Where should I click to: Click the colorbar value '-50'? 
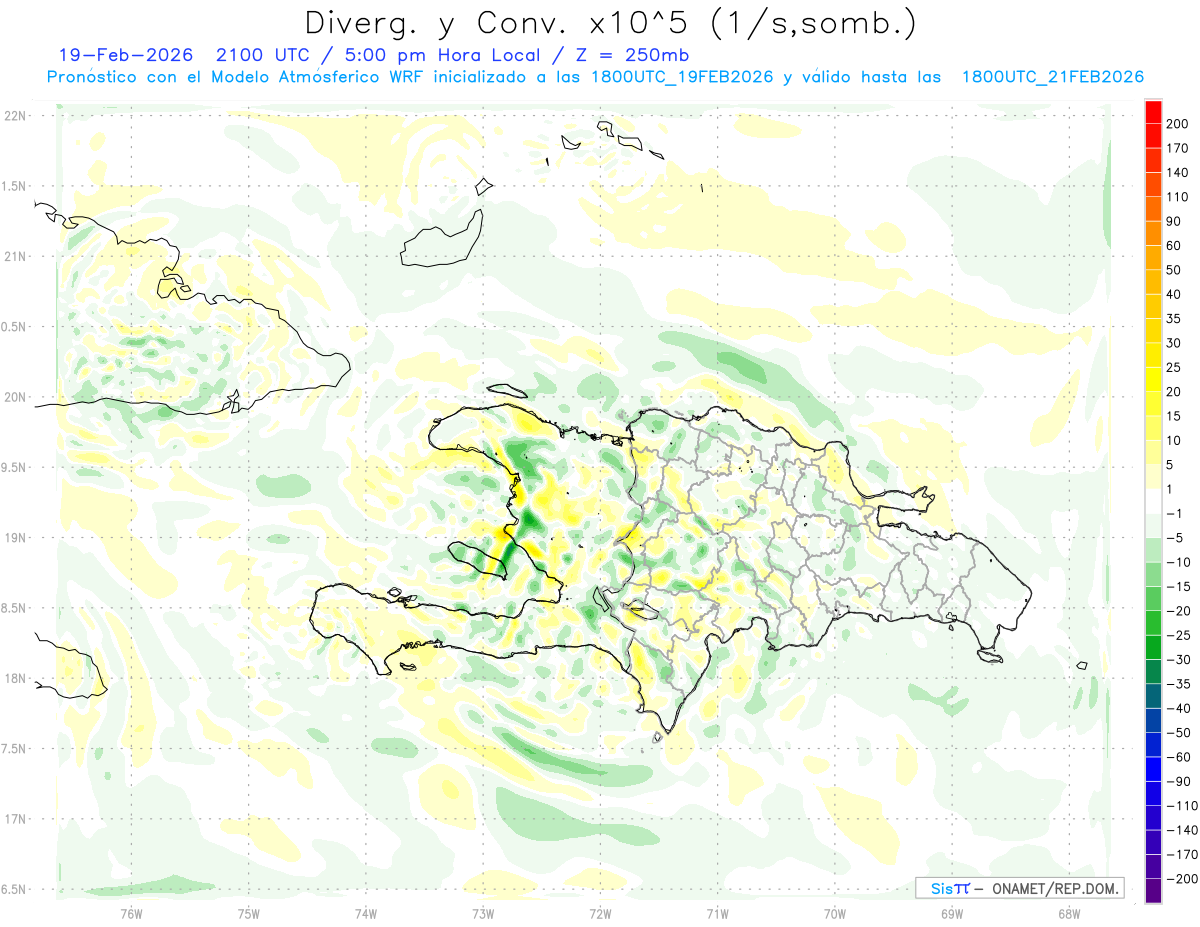1180,733
